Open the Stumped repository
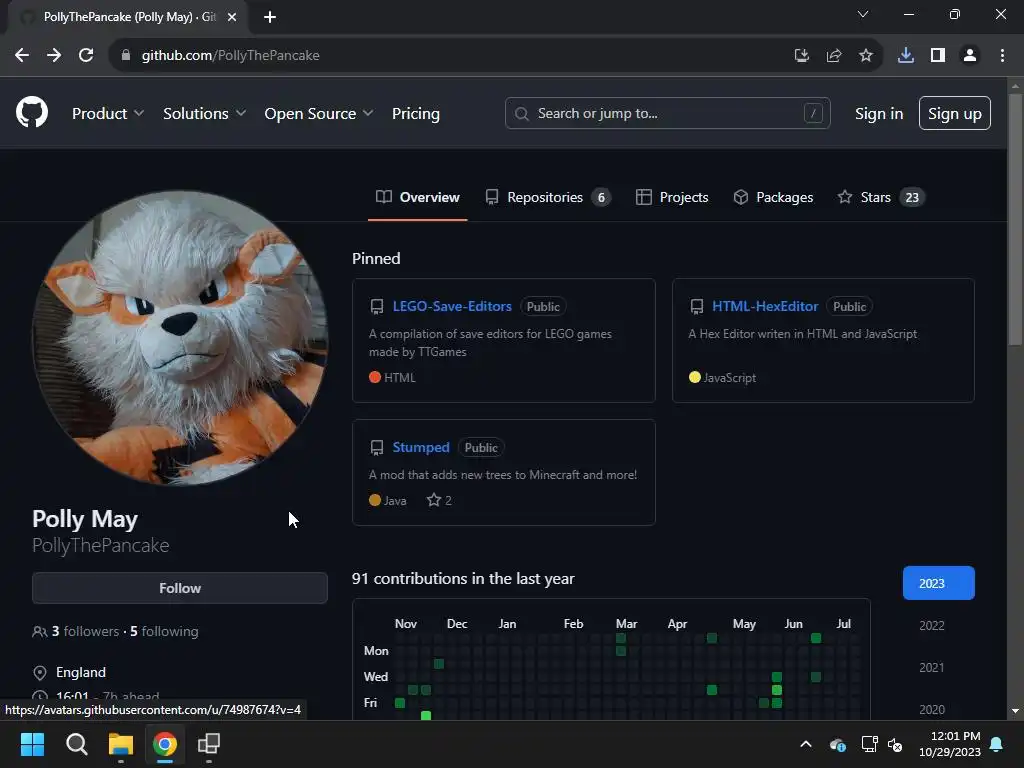The height and width of the screenshot is (768, 1024). [421, 447]
